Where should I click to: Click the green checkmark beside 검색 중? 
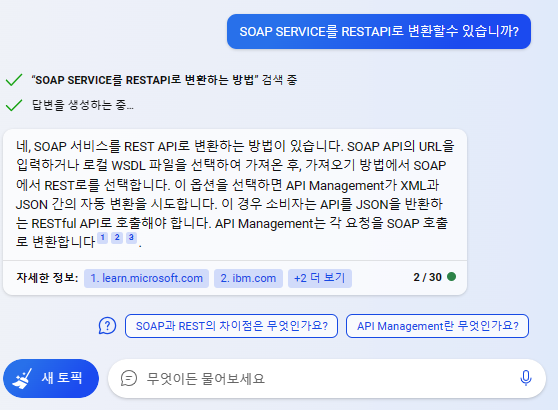click(x=14, y=80)
